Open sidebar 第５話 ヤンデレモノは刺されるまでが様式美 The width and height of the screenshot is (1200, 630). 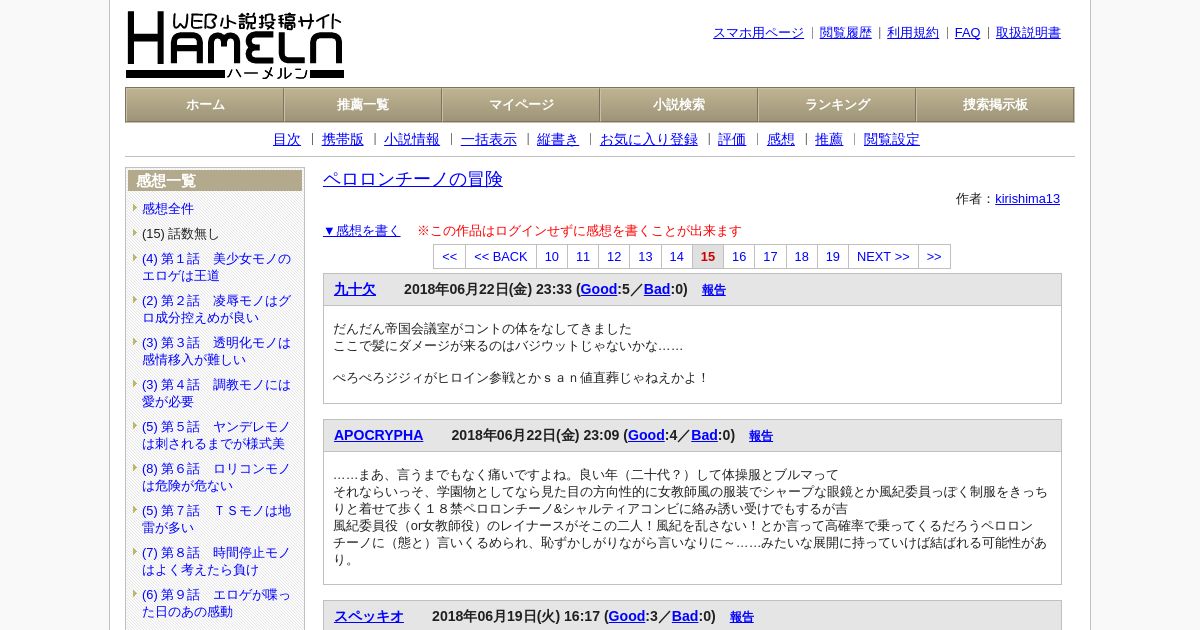coord(216,435)
